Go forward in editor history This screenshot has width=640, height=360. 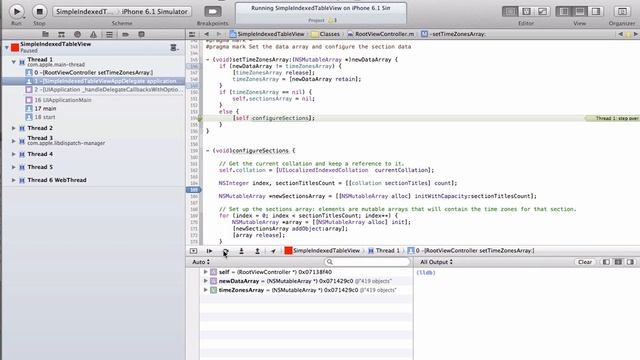click(219, 34)
